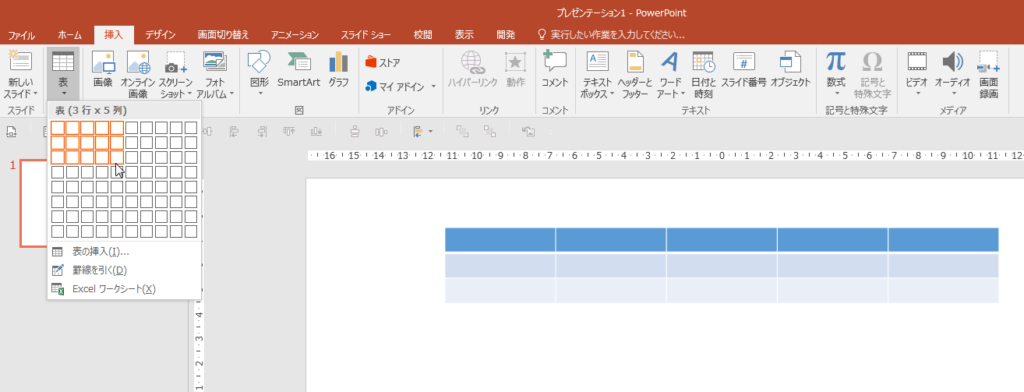1024x392 pixels.
Task: Insert an オブジェクト object
Action: point(790,69)
